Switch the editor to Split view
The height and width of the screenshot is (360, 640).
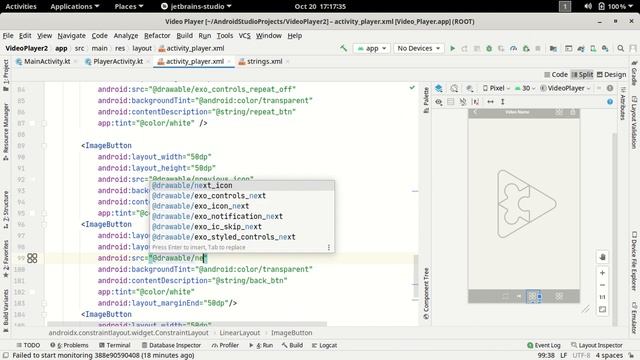582,75
